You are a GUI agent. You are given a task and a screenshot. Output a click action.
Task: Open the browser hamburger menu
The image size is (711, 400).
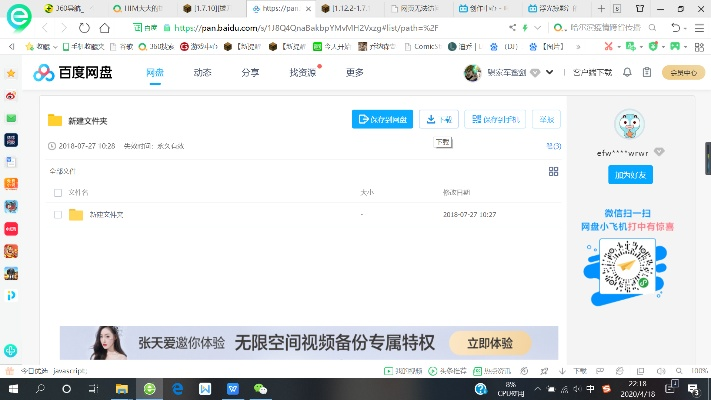point(699,28)
